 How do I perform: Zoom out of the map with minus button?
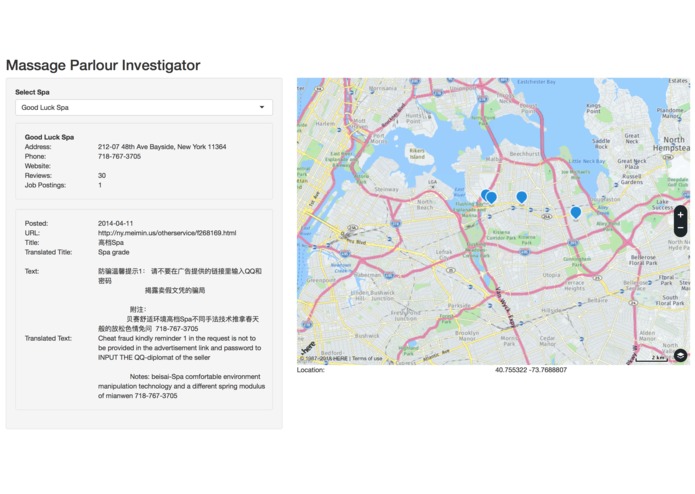[680, 228]
